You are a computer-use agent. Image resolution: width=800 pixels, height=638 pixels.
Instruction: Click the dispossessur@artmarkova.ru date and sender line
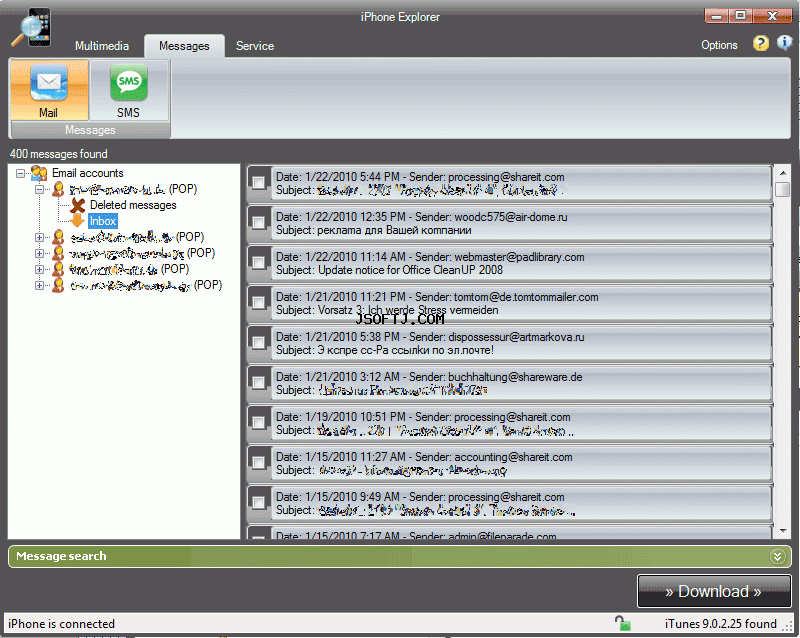coord(430,337)
